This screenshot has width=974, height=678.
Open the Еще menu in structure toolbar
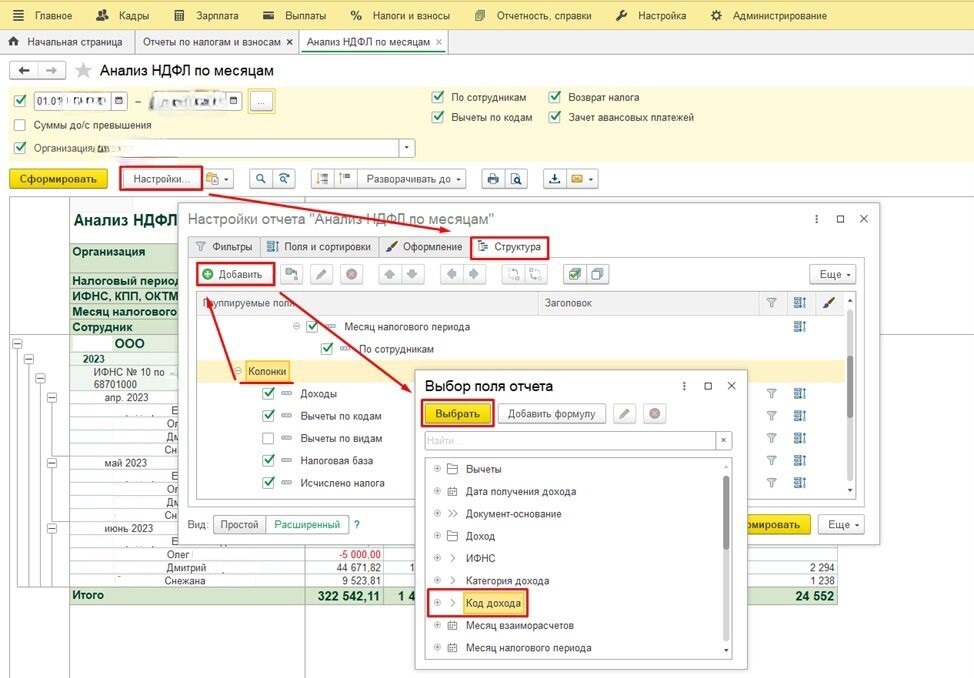tap(833, 274)
